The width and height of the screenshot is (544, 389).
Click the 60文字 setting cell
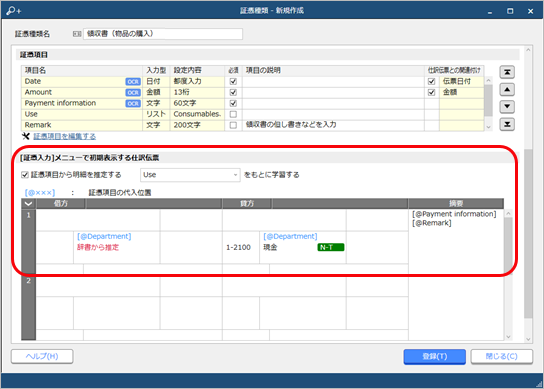pyautogui.click(x=197, y=103)
